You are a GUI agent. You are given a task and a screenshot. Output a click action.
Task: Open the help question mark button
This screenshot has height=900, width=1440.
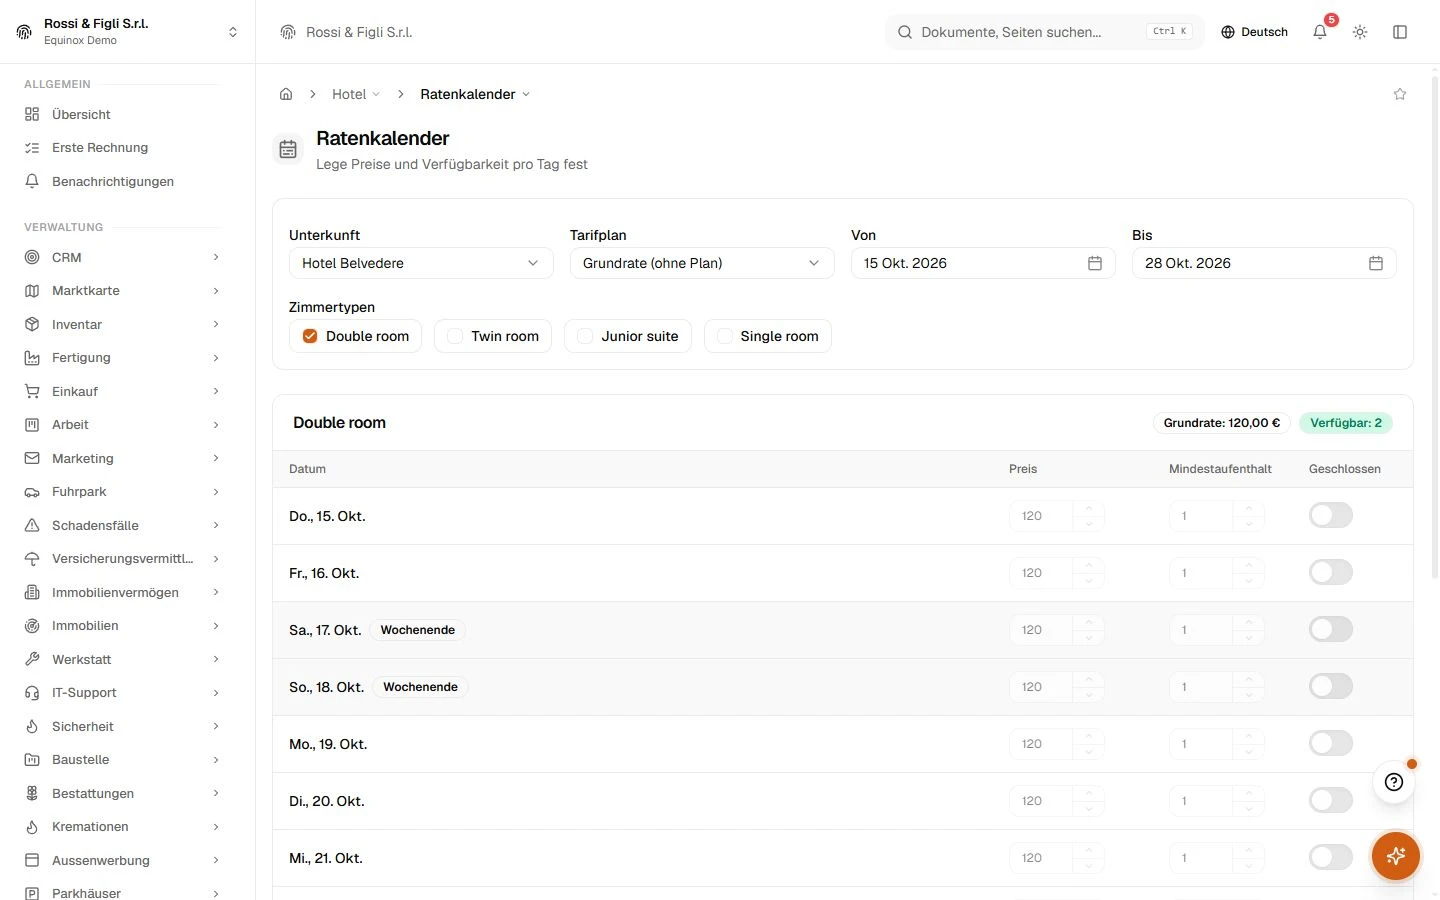coord(1394,782)
